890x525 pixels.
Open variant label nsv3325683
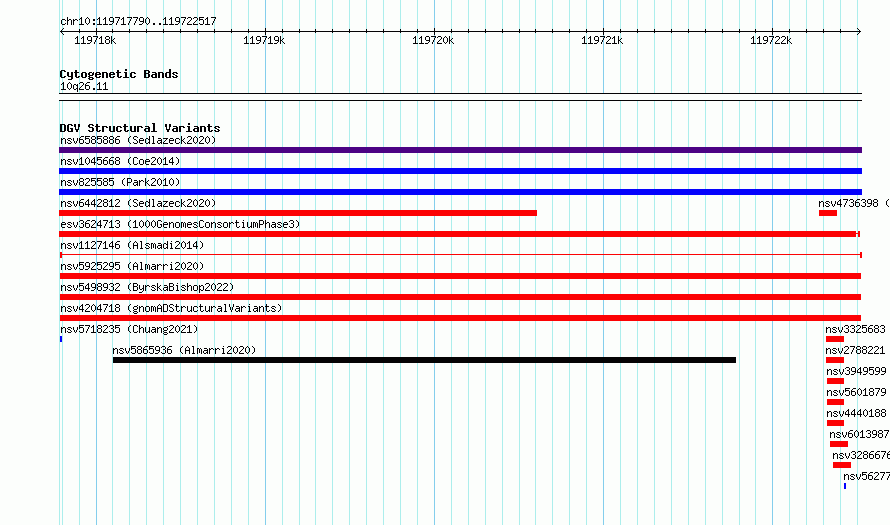tap(855, 329)
